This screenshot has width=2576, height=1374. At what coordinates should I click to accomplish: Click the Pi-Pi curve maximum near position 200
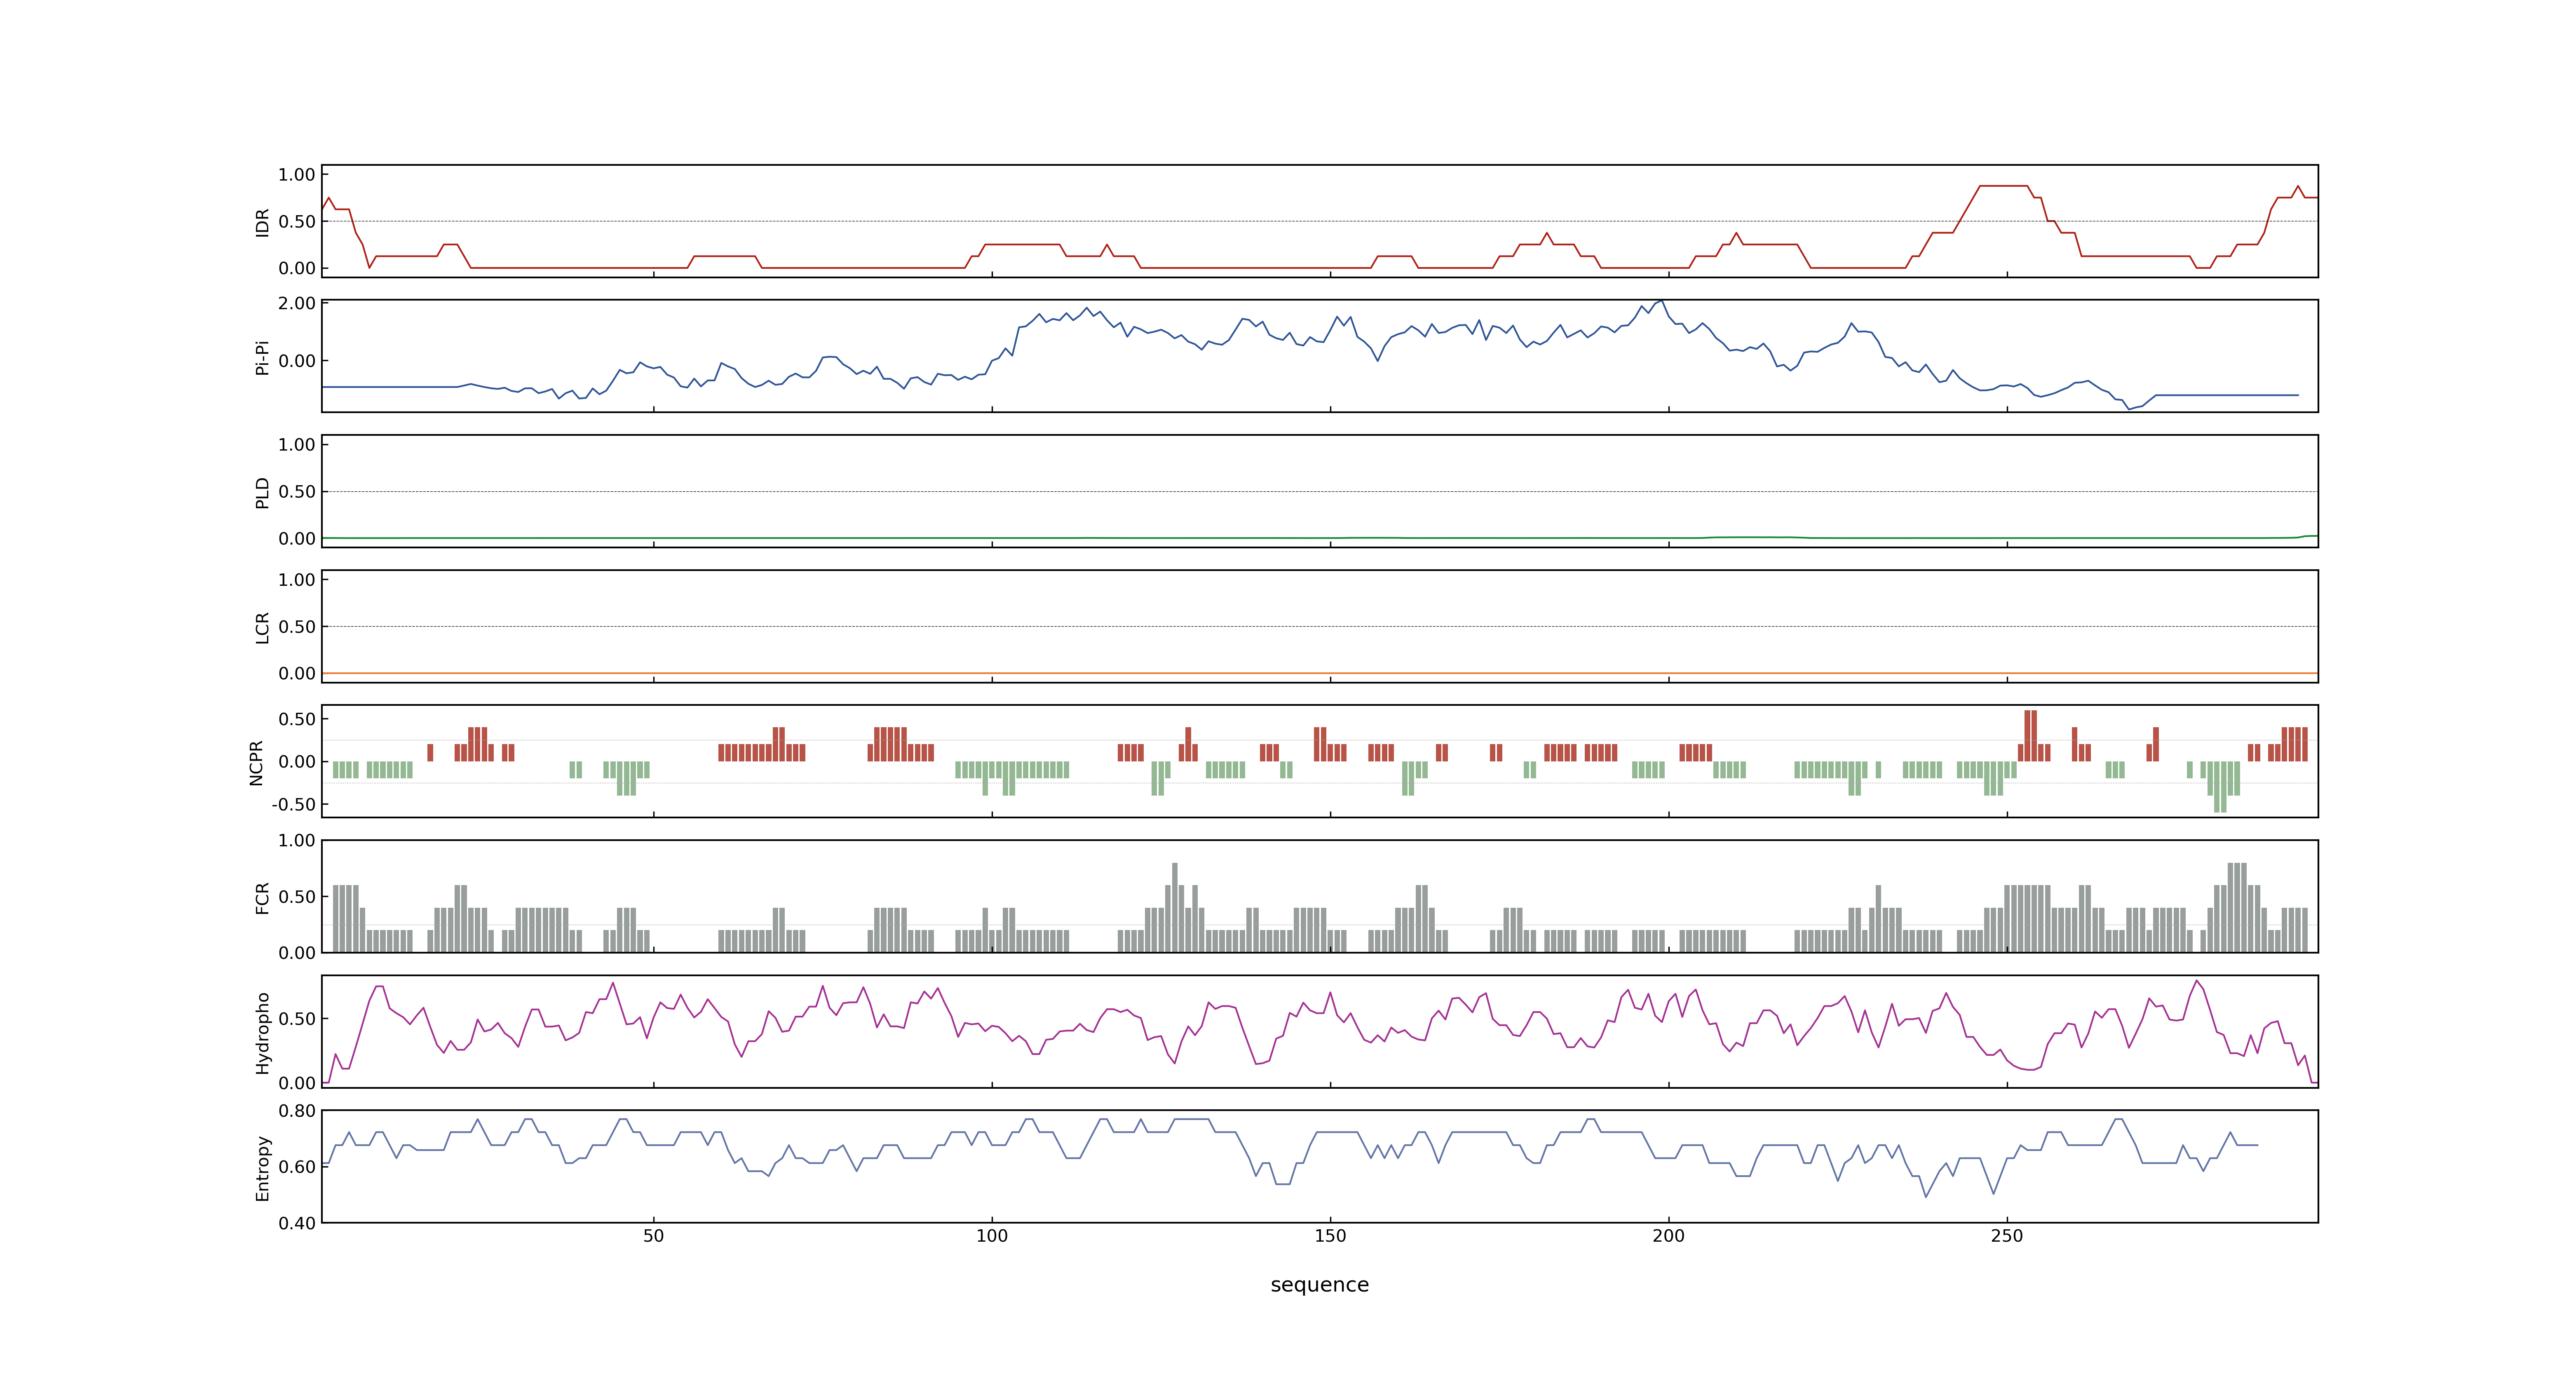[1661, 301]
